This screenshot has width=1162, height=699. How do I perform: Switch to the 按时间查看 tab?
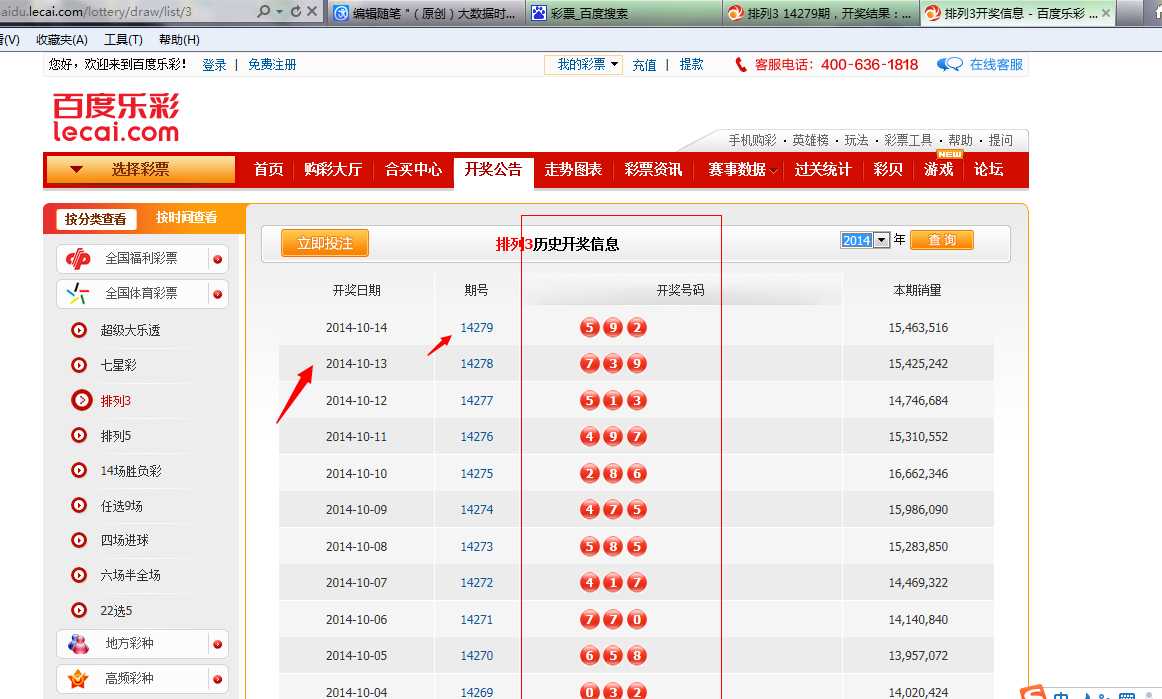click(186, 217)
